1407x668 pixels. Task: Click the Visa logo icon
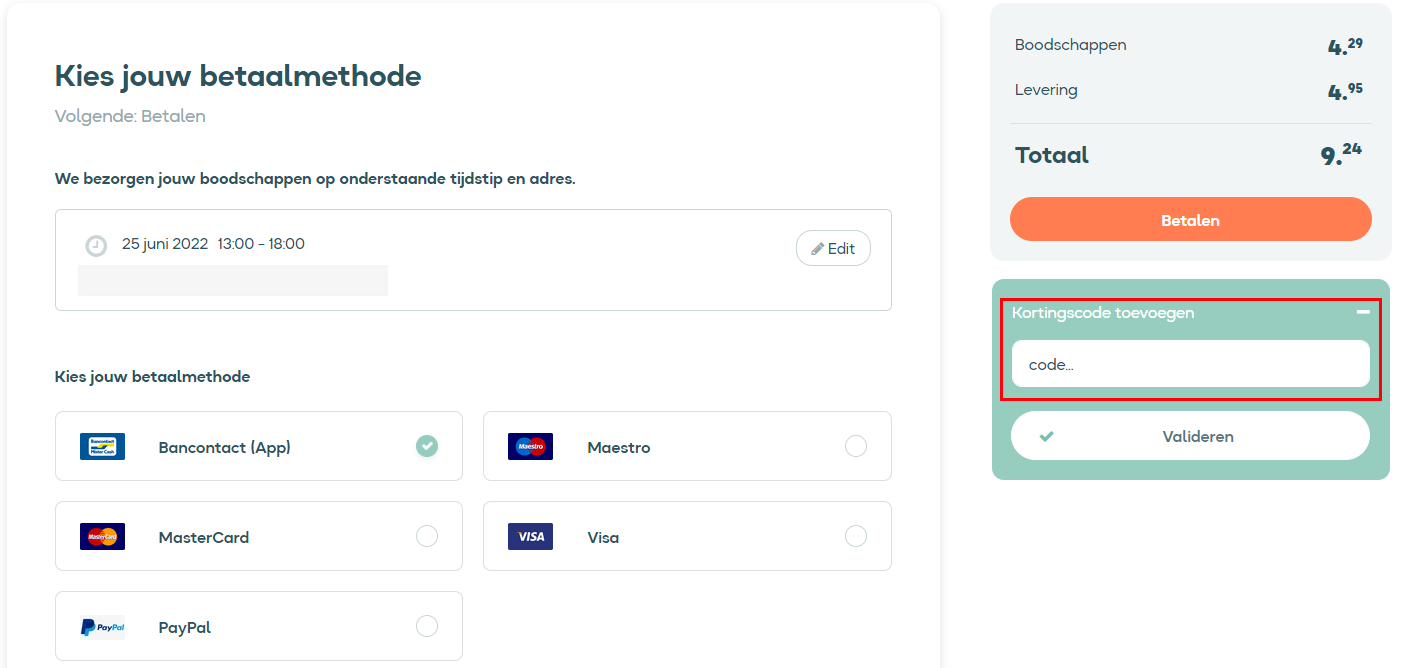(530, 536)
